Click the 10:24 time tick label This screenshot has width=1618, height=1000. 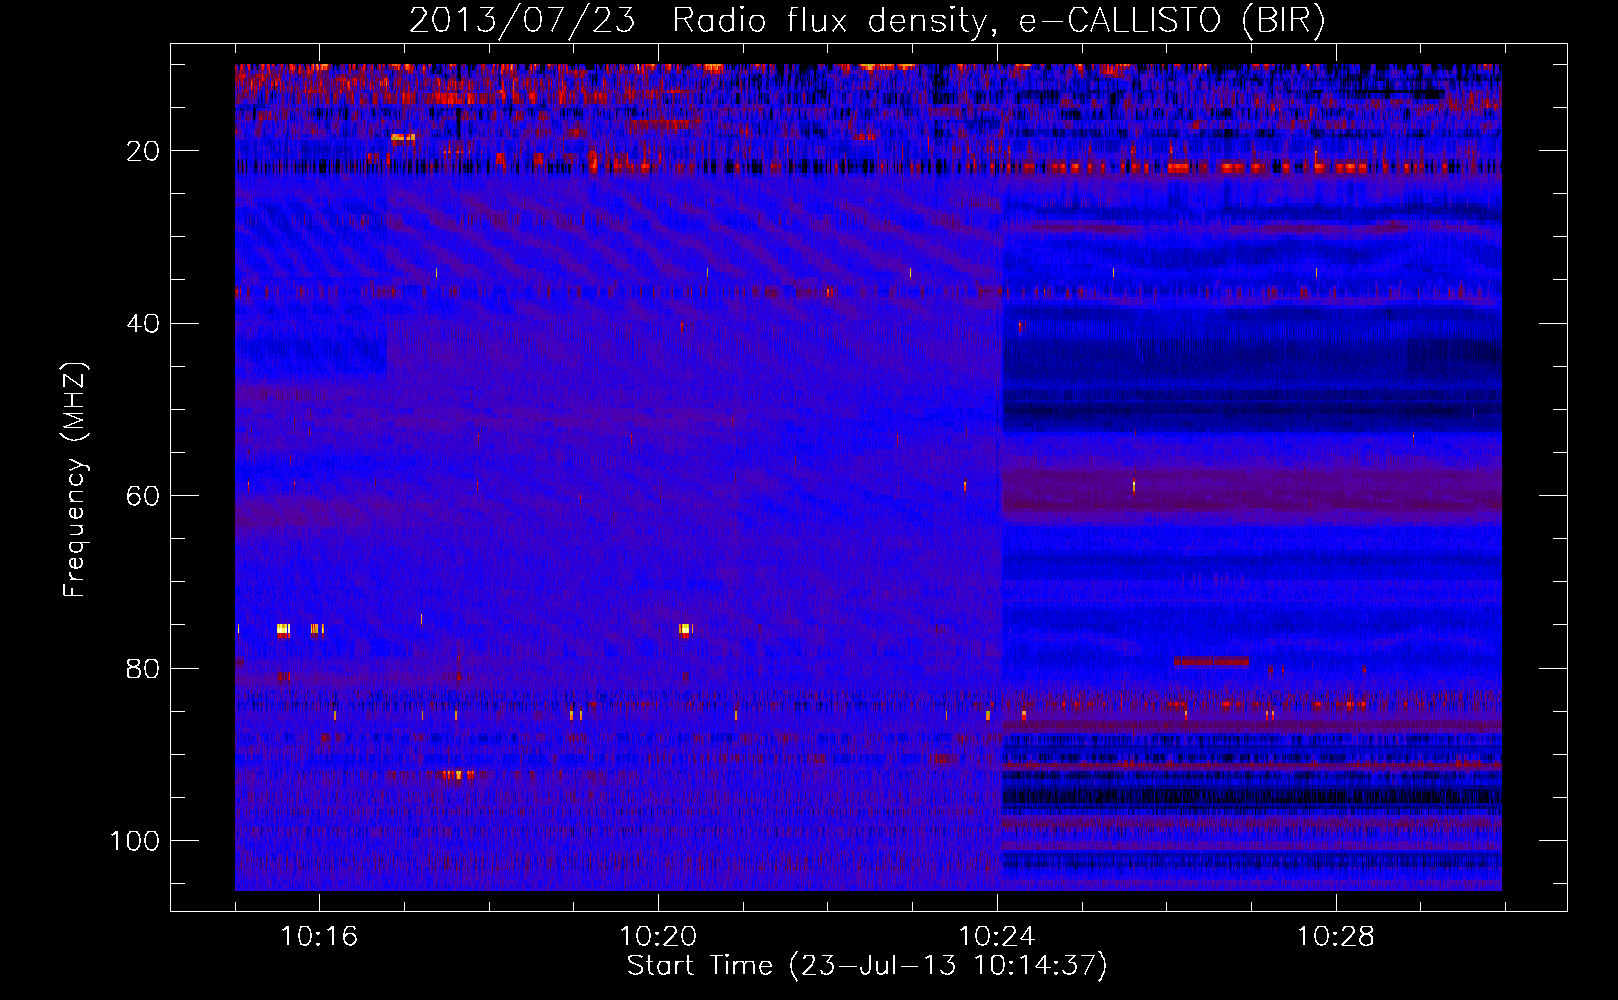tap(997, 937)
